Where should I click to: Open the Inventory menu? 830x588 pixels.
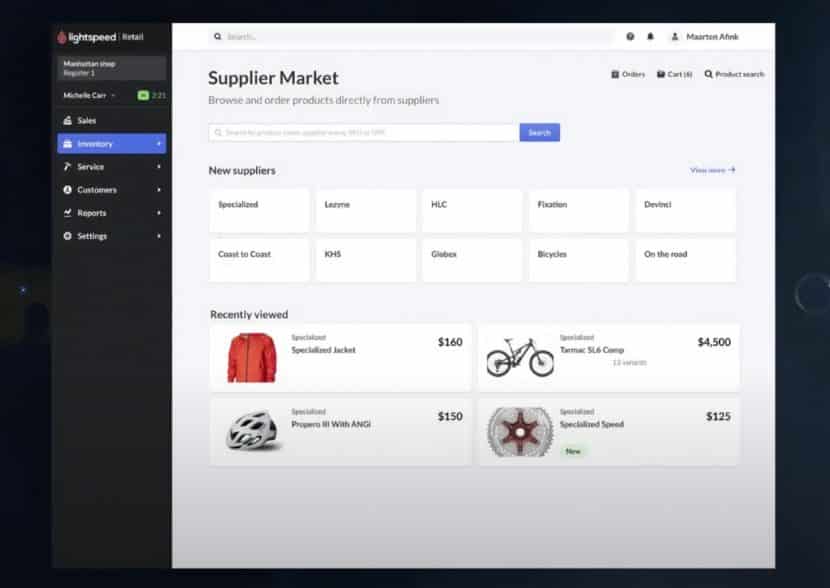pos(112,143)
